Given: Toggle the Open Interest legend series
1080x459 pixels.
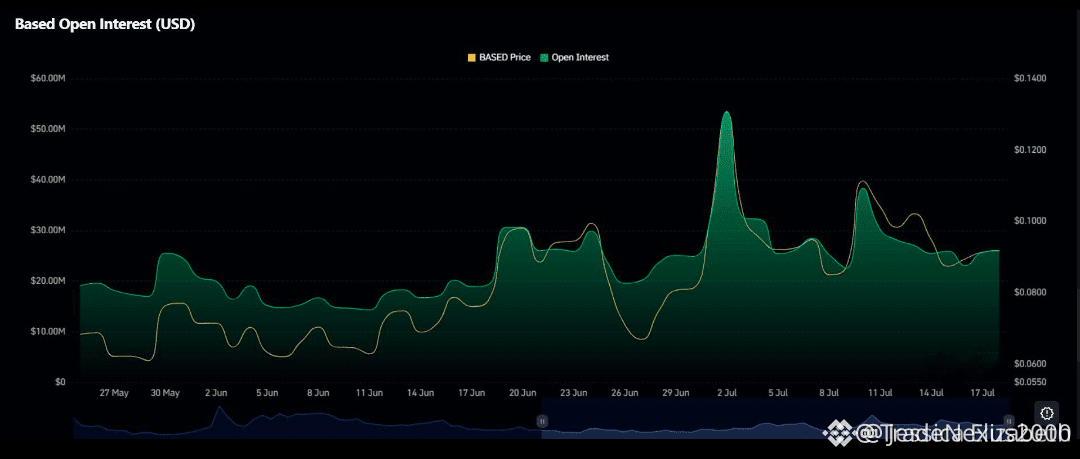Looking at the screenshot, I should (575, 58).
